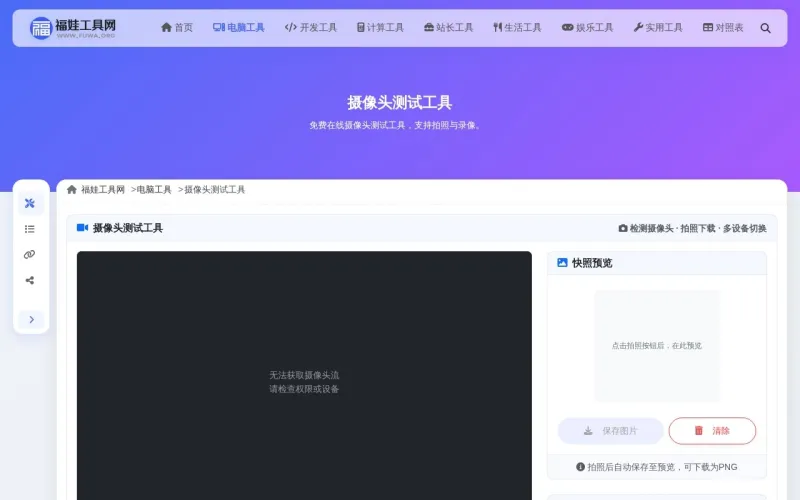Screen dimensions: 800x500
Task: Click the picture icon beside 快照预览
Action: click(x=562, y=263)
